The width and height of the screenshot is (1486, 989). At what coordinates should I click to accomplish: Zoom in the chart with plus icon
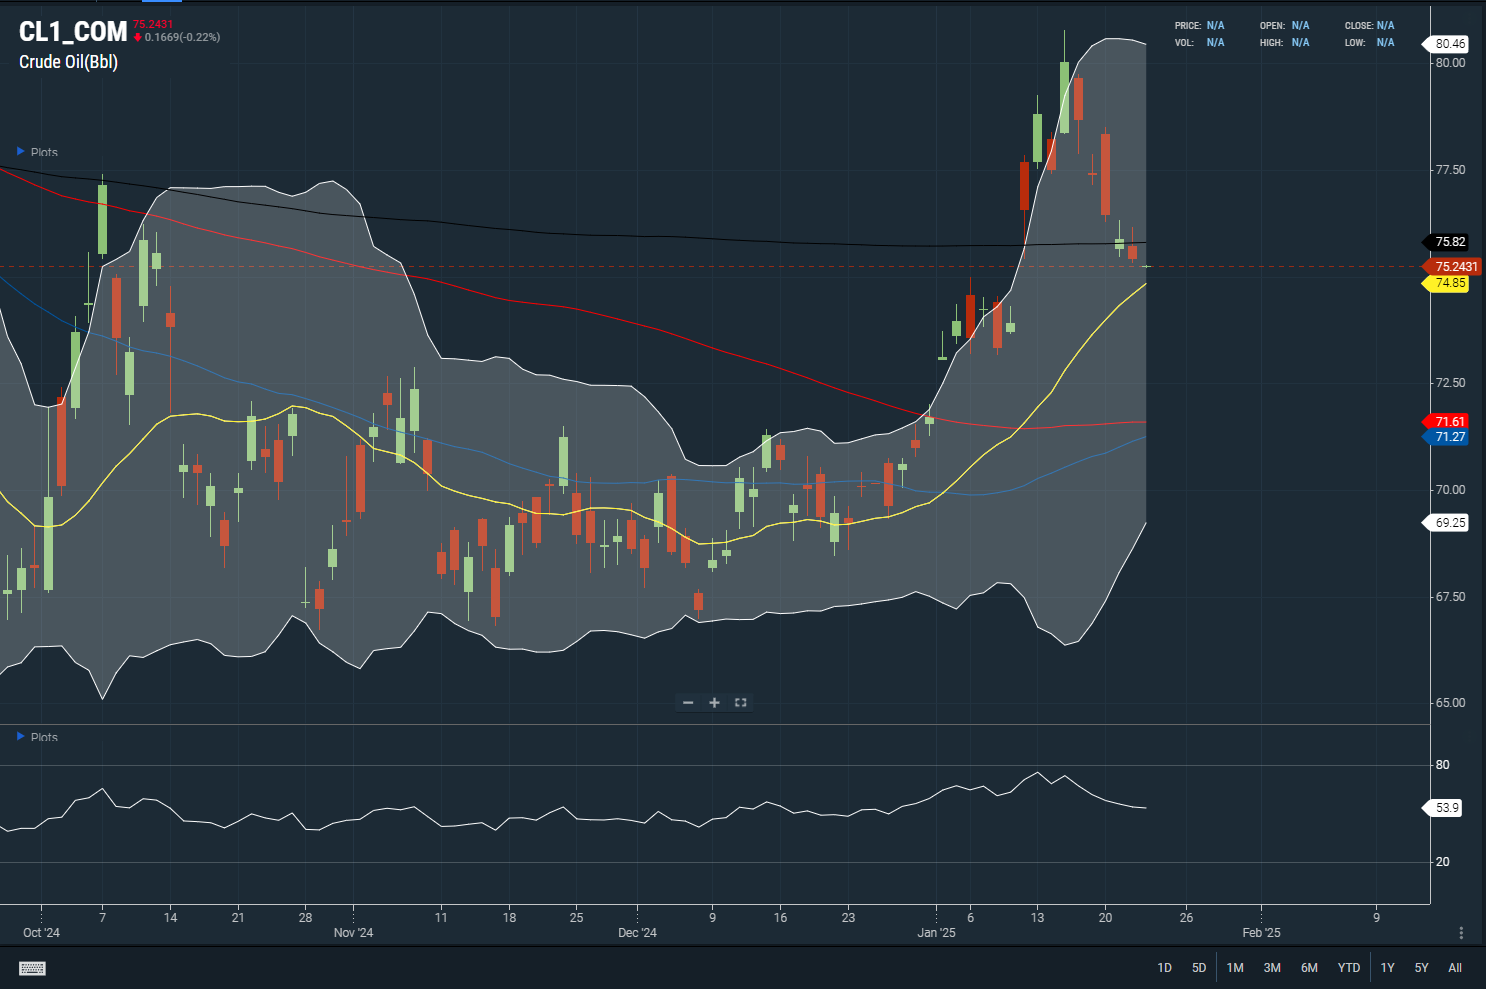click(714, 703)
